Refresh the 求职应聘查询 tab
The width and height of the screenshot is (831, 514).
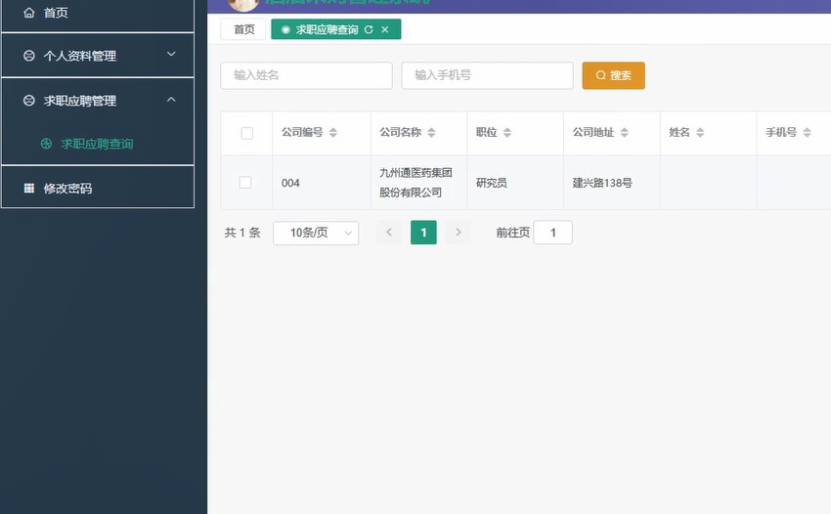(369, 30)
